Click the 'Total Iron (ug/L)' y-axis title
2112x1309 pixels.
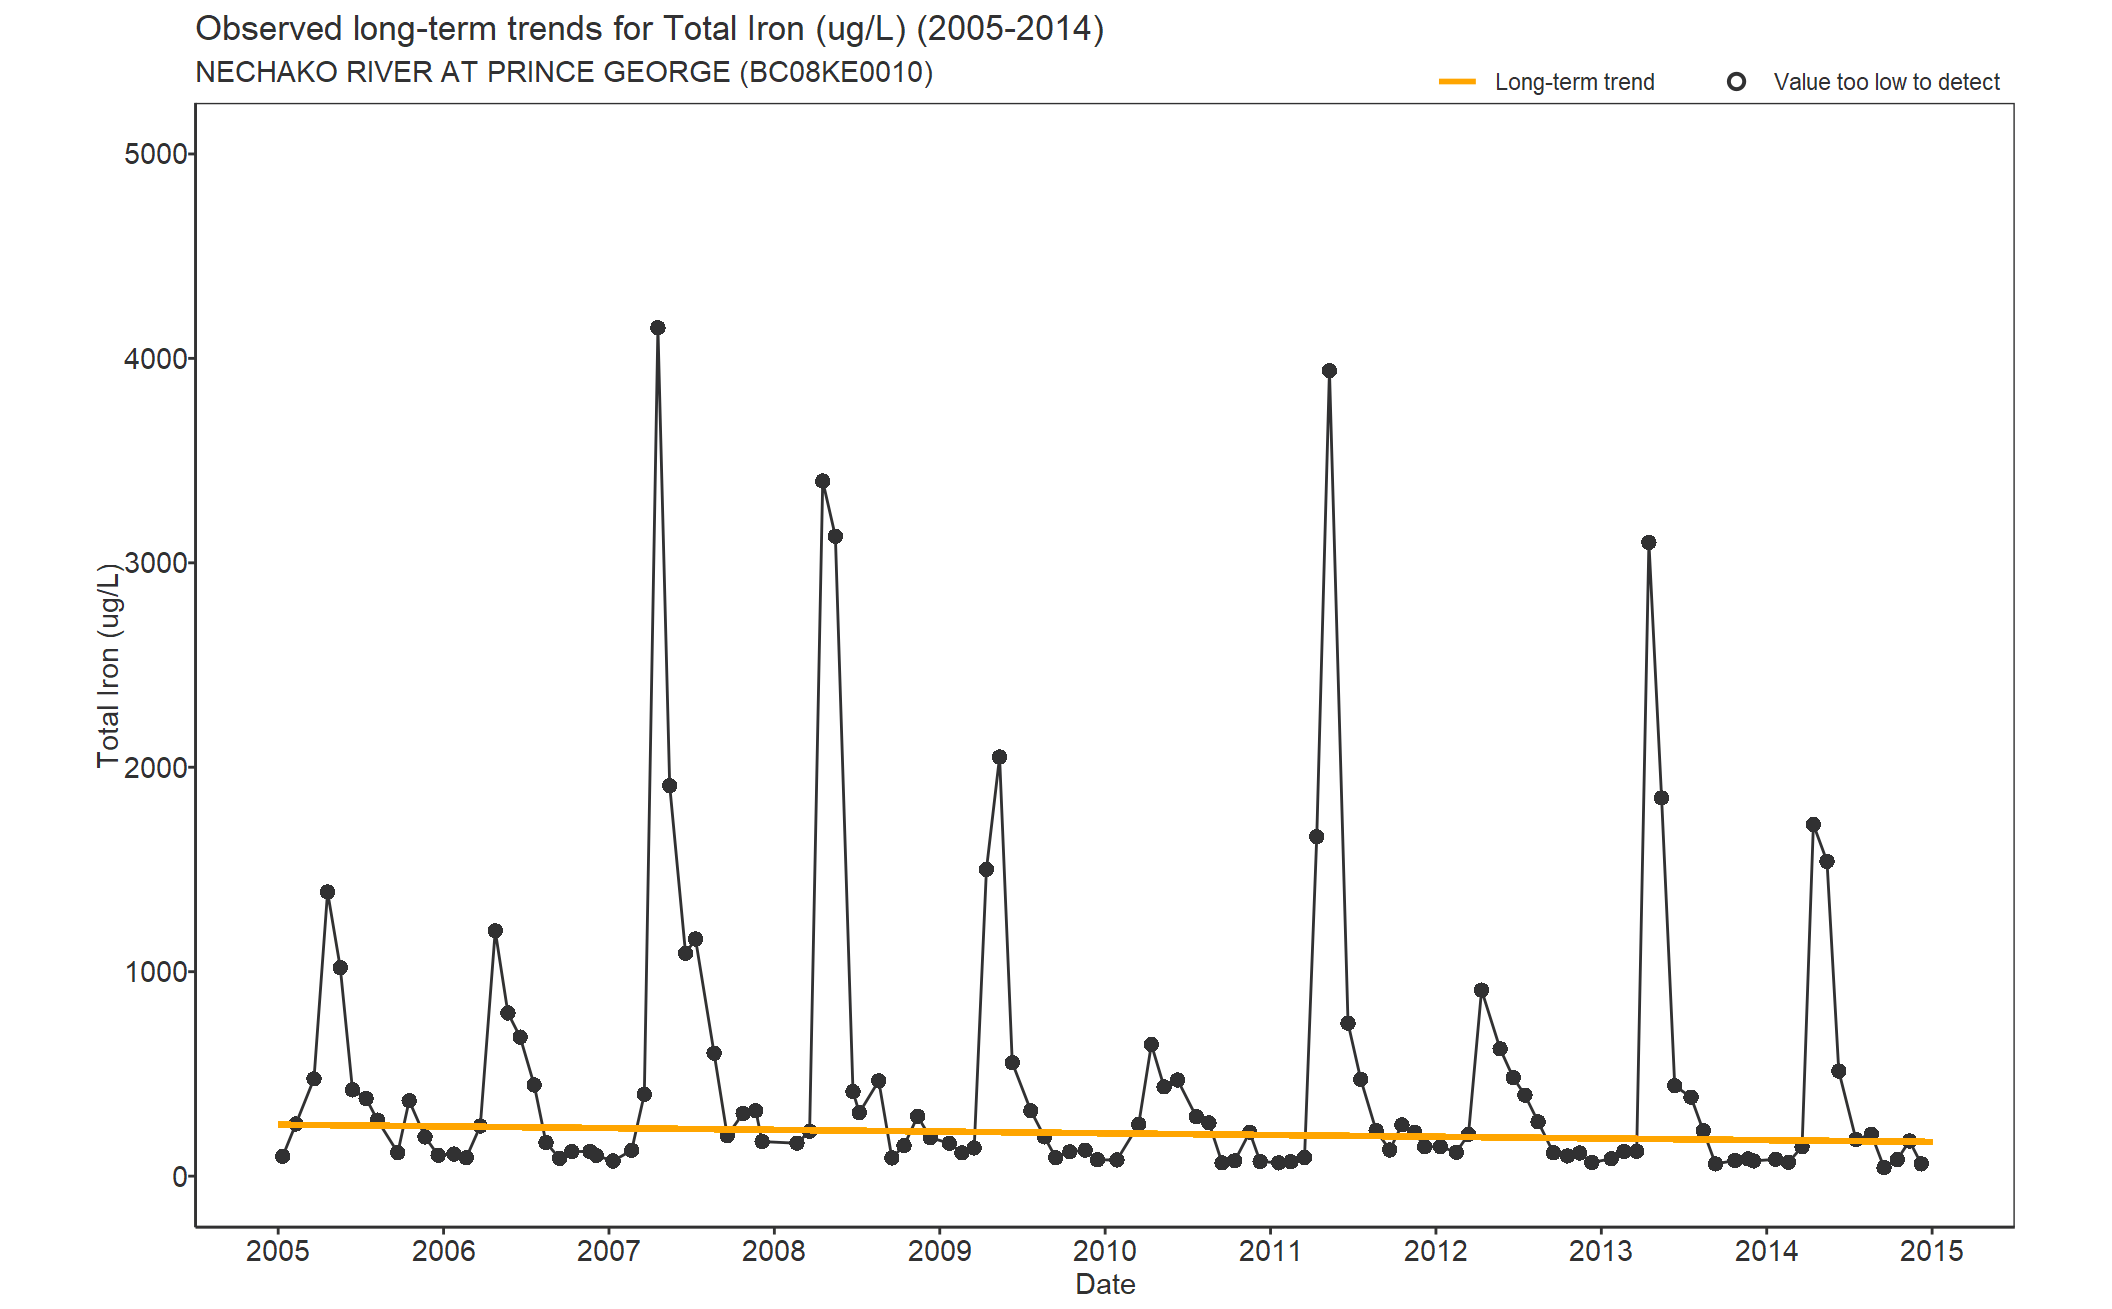(x=108, y=665)
